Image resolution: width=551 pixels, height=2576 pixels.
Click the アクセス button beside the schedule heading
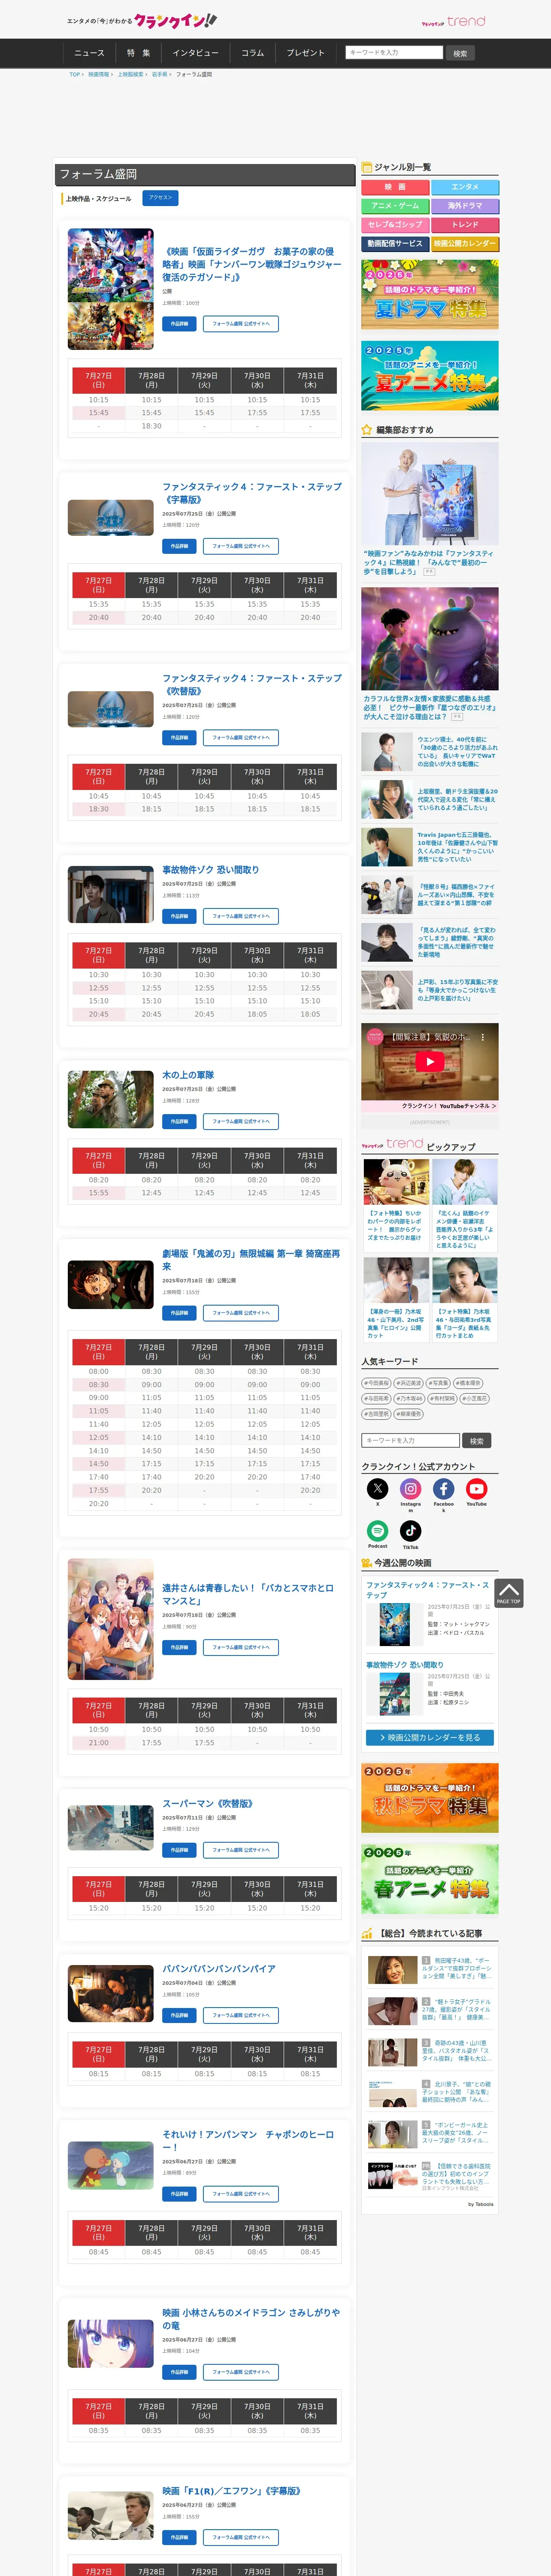160,198
